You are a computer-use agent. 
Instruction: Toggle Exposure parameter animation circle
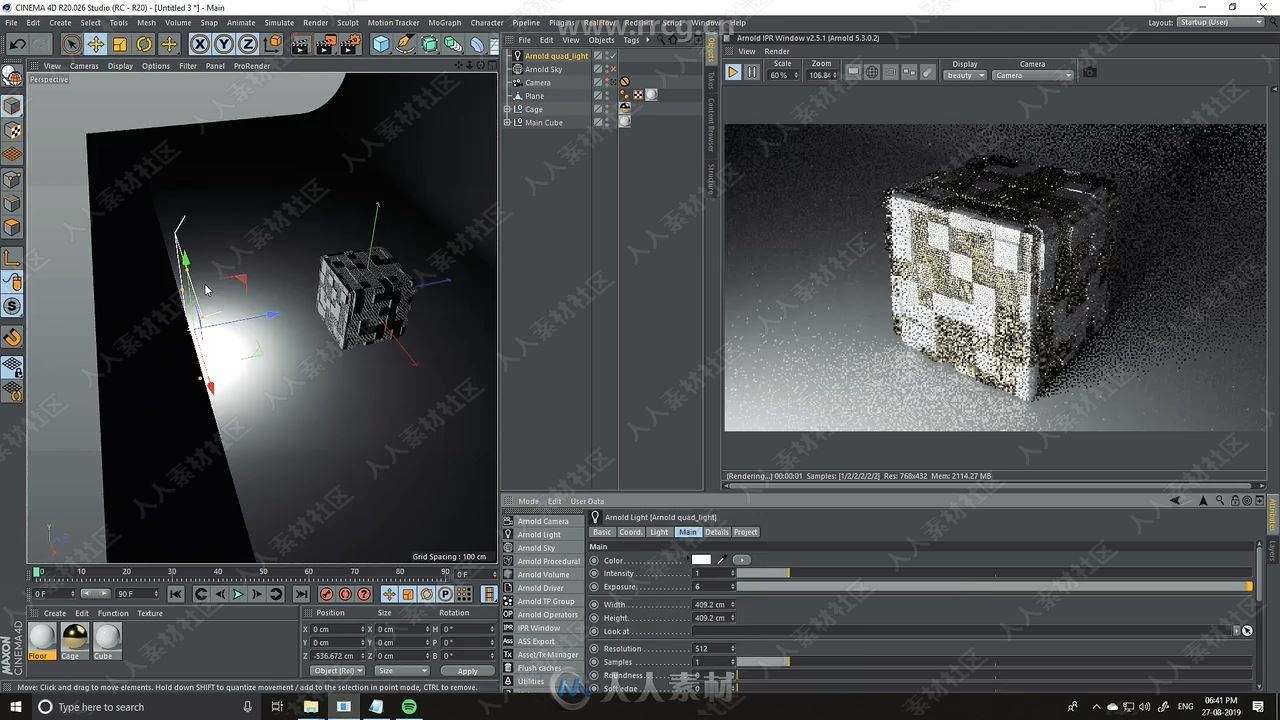tap(594, 587)
